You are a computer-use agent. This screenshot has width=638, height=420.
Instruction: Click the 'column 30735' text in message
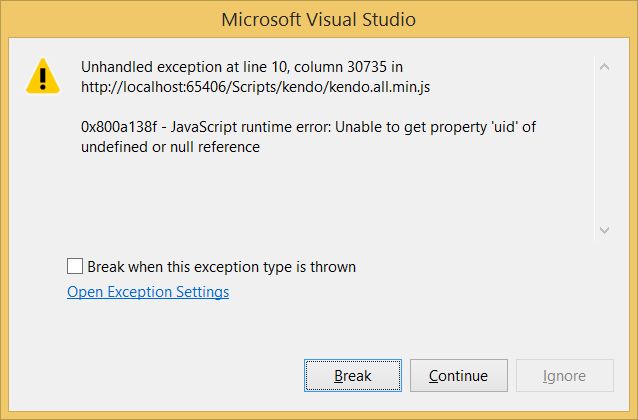(x=340, y=67)
